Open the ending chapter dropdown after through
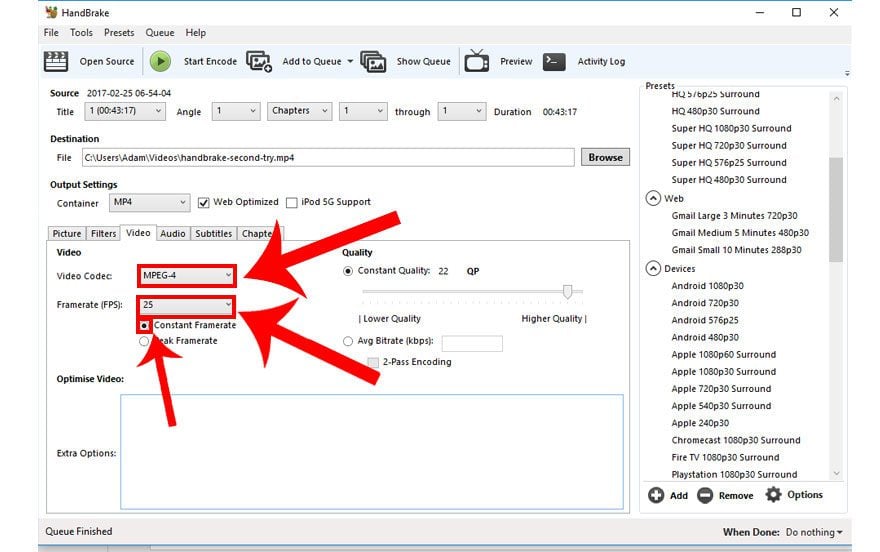The height and width of the screenshot is (552, 880). [461, 111]
